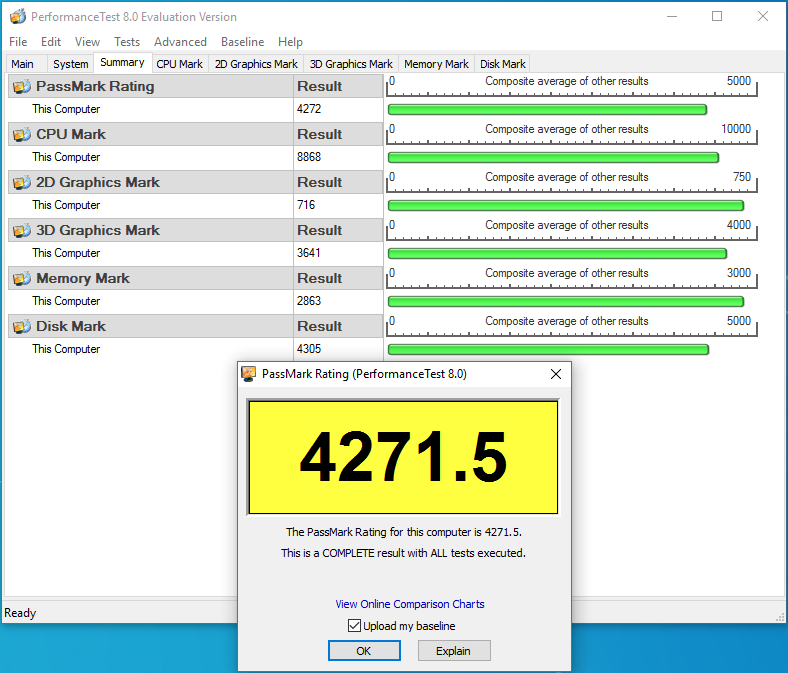Click the Explain button

click(x=454, y=651)
